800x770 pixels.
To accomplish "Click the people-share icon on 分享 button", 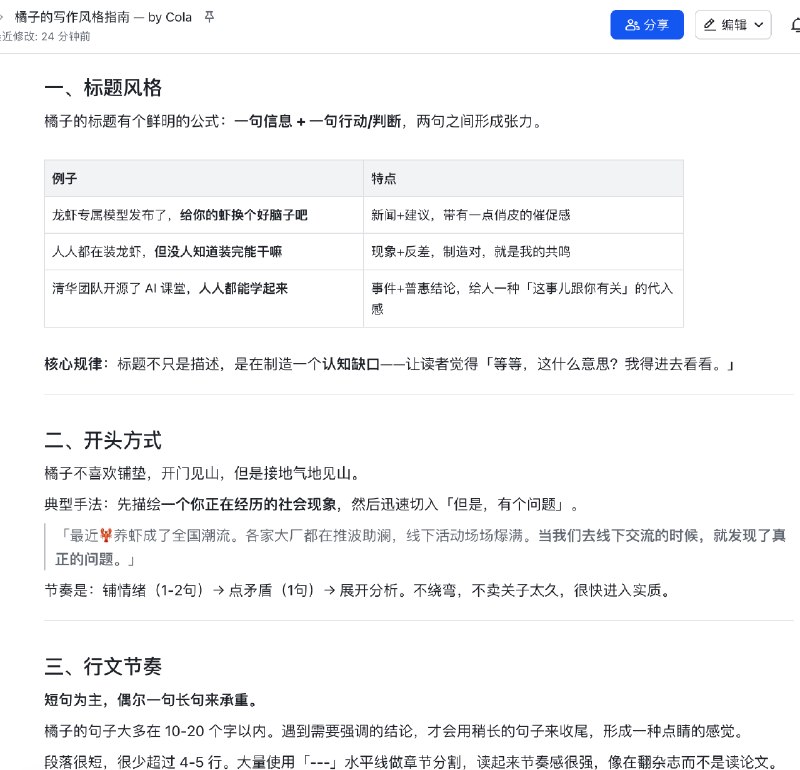I will pos(632,25).
